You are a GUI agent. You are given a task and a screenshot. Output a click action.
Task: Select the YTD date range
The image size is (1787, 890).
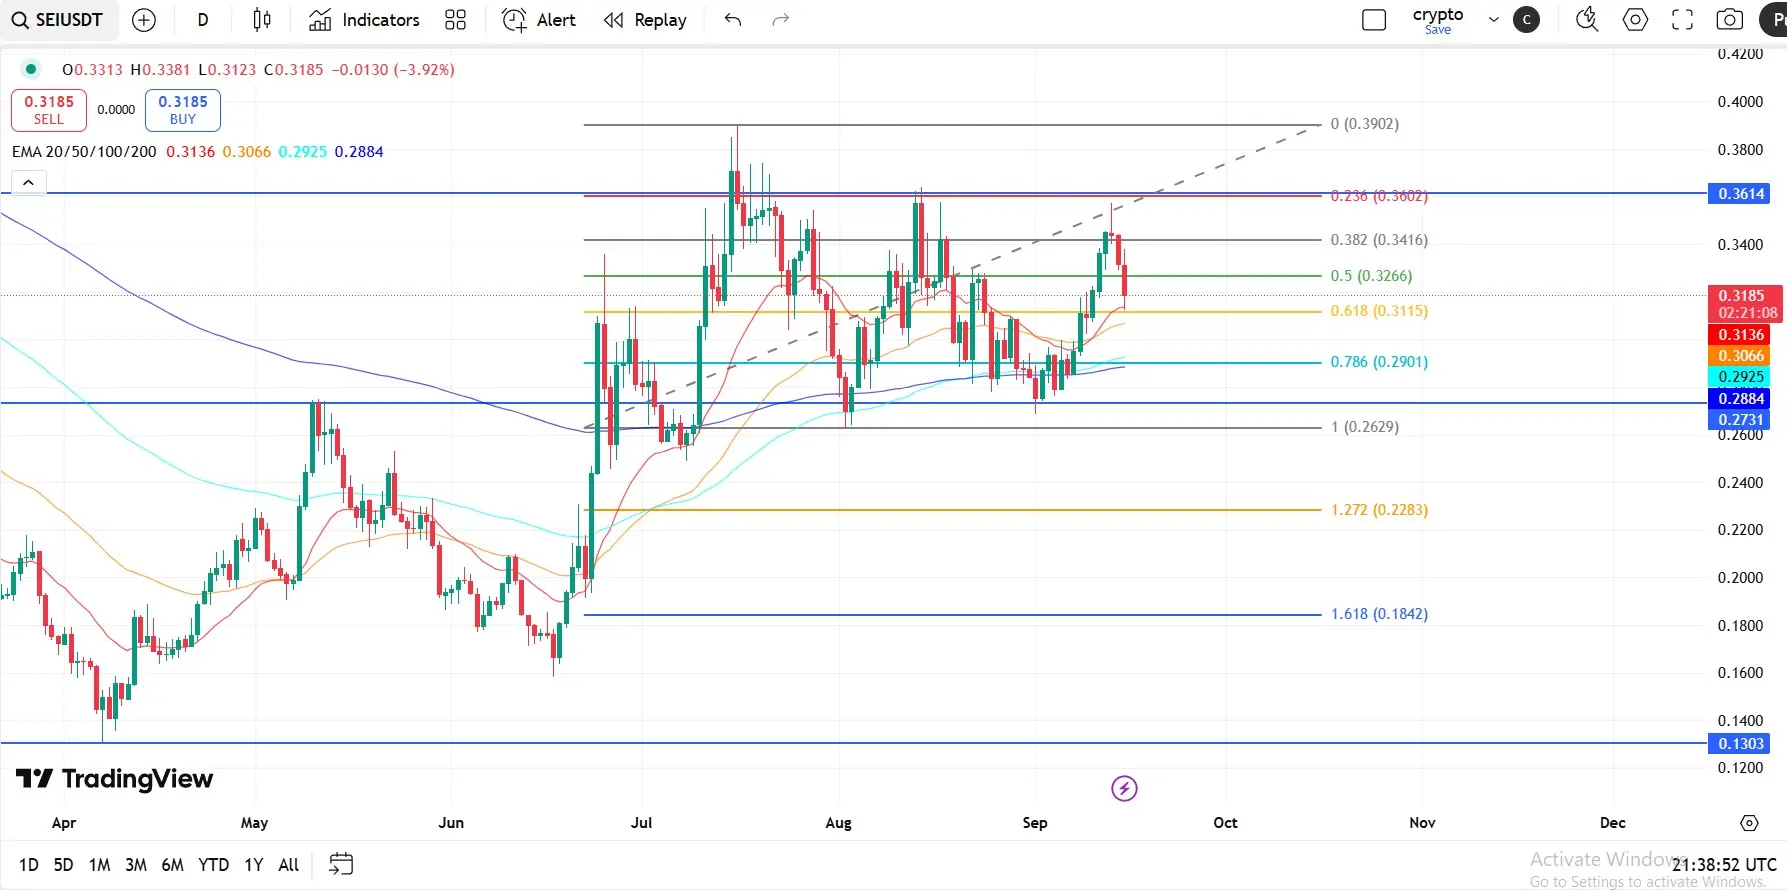coord(213,865)
